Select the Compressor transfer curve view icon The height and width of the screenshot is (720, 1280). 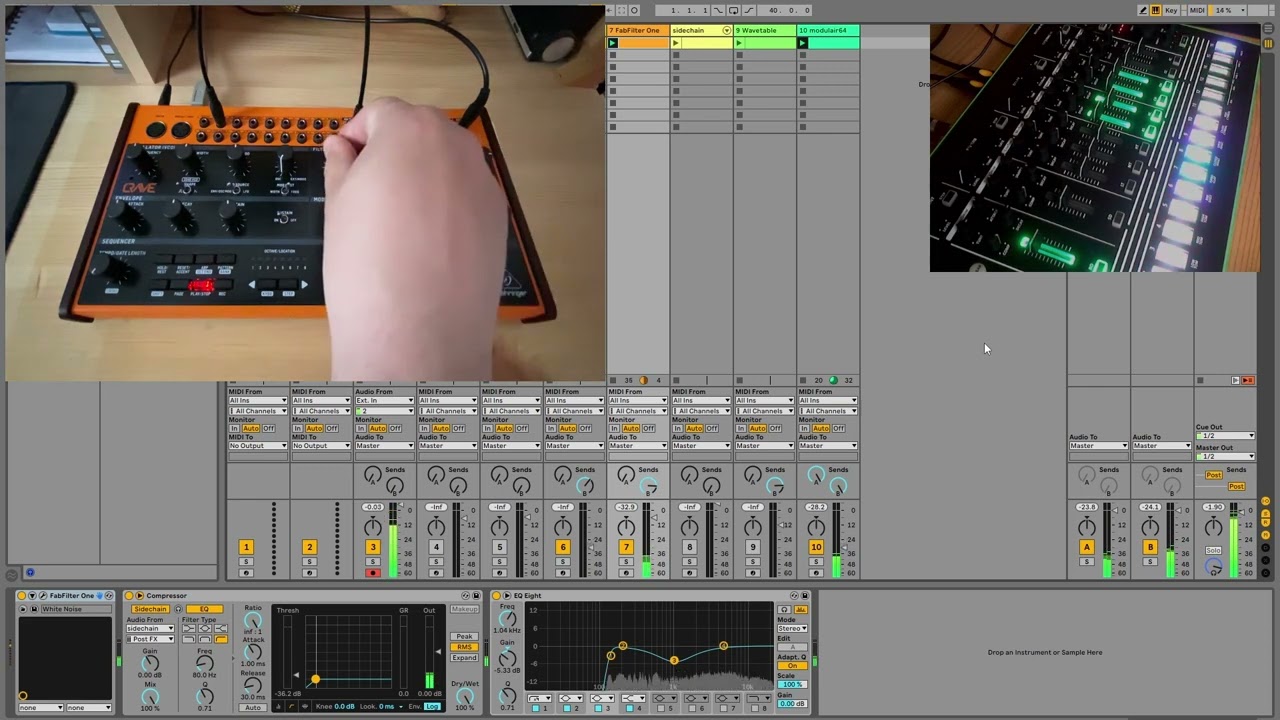click(x=291, y=706)
